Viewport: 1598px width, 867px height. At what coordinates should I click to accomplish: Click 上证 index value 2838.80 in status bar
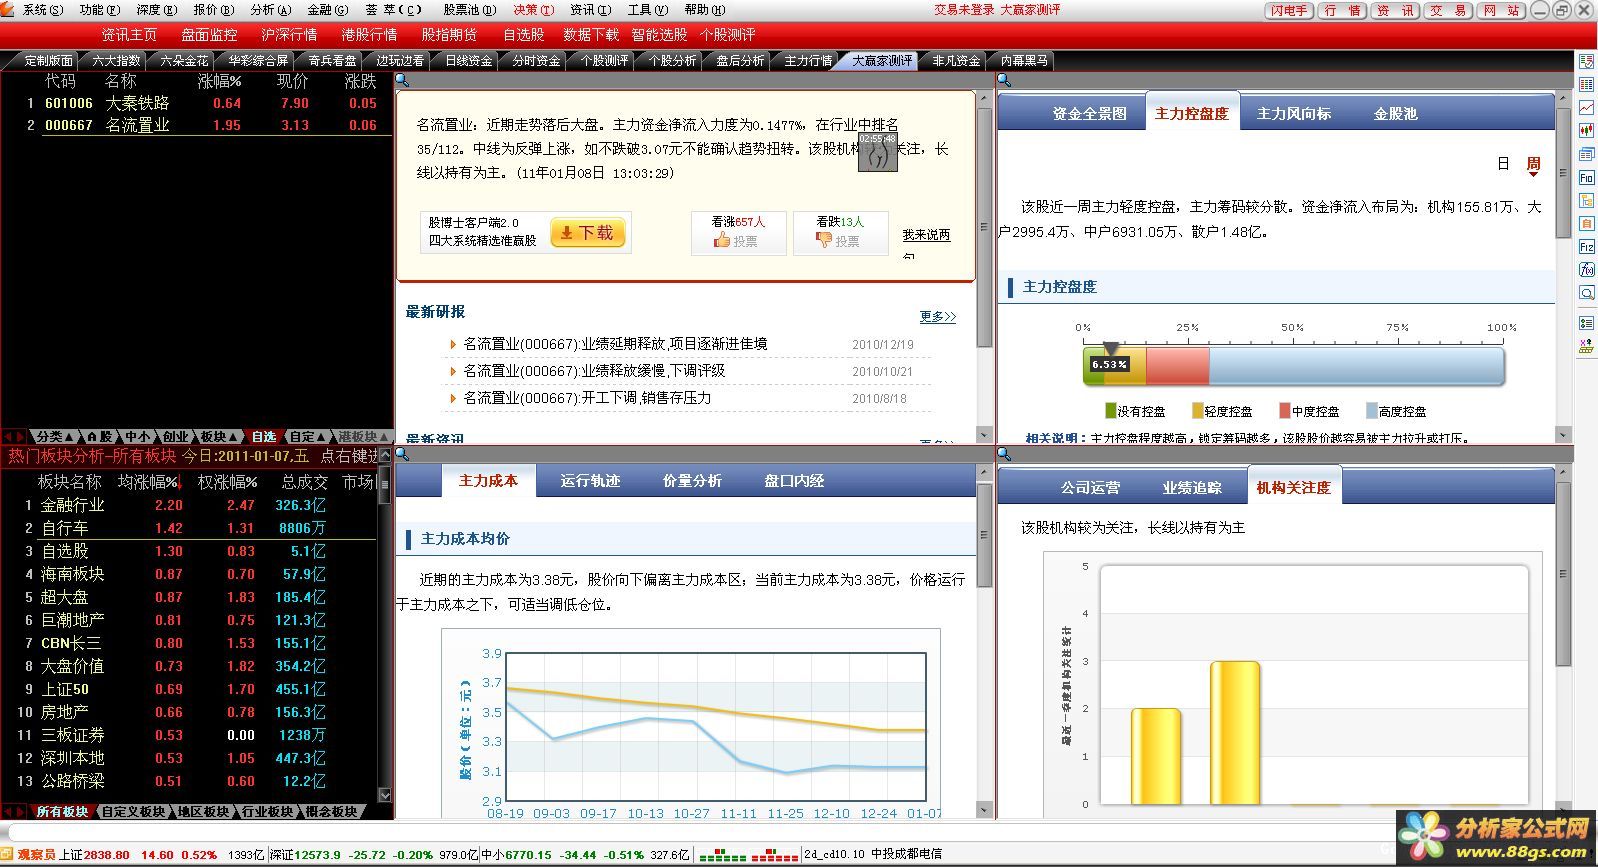[x=107, y=855]
